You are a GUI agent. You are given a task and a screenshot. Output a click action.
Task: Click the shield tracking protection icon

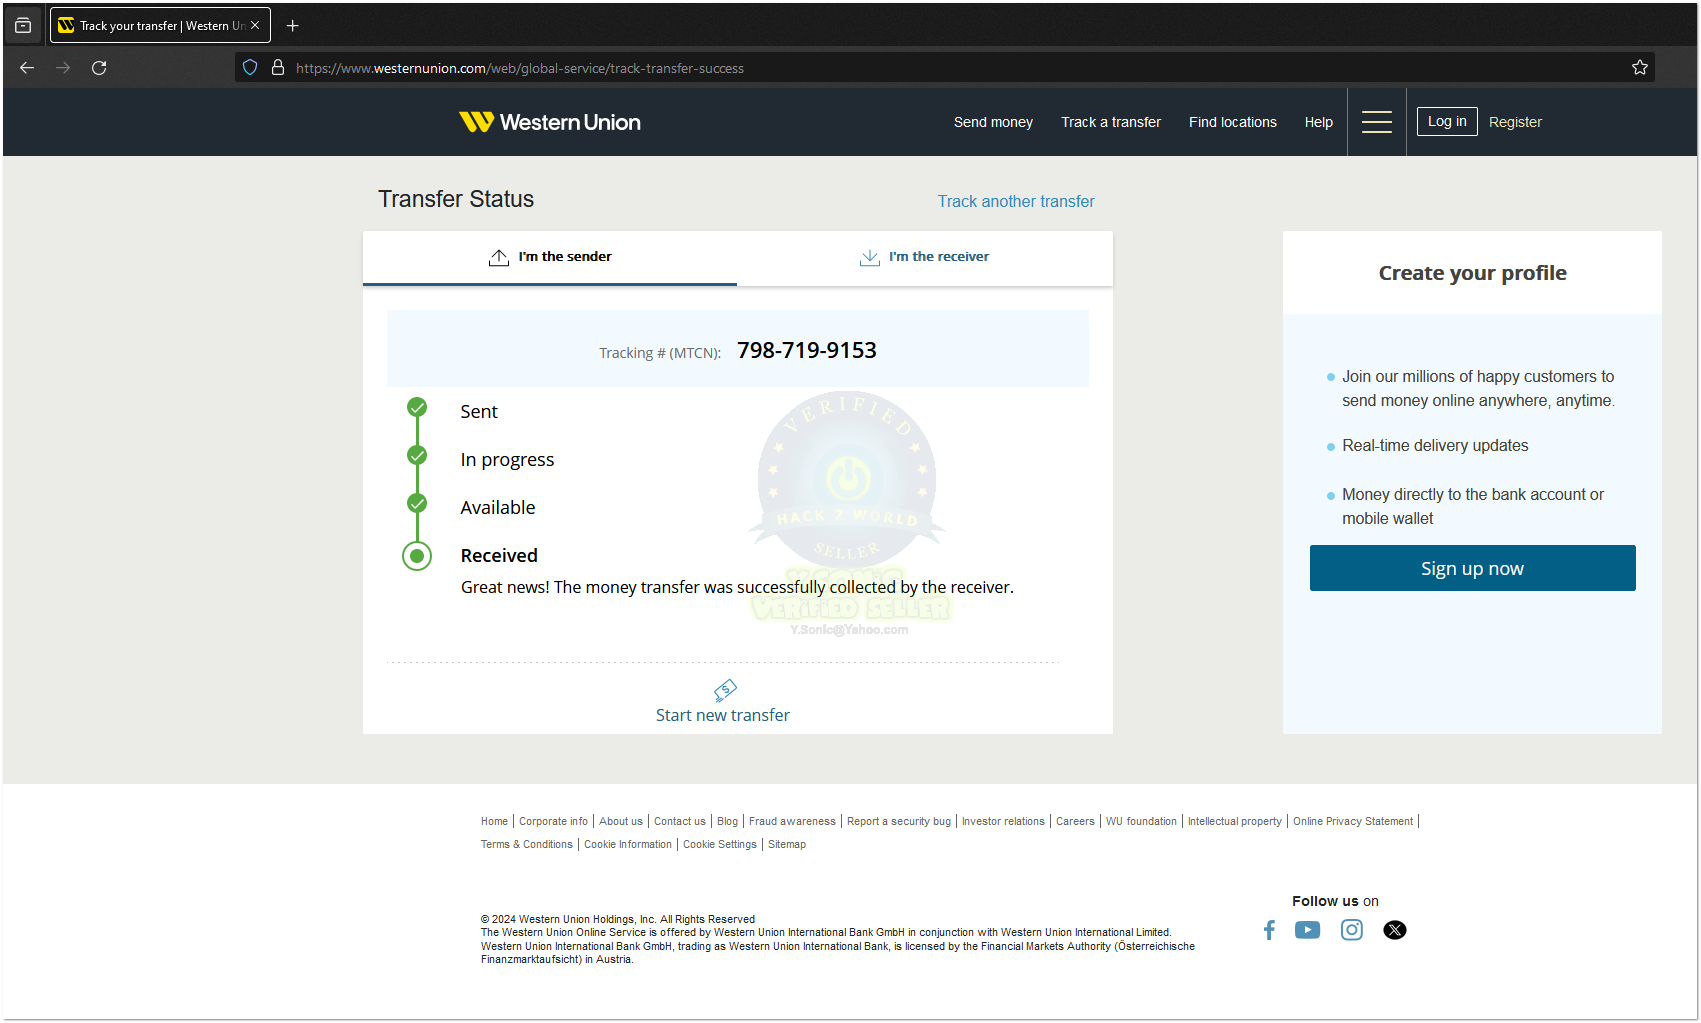tap(250, 68)
